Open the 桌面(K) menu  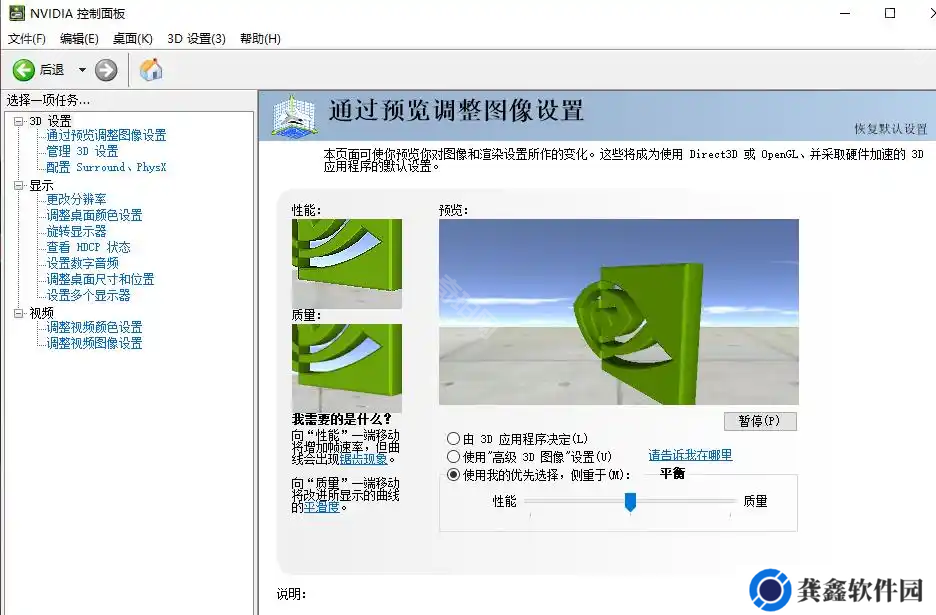click(x=133, y=39)
